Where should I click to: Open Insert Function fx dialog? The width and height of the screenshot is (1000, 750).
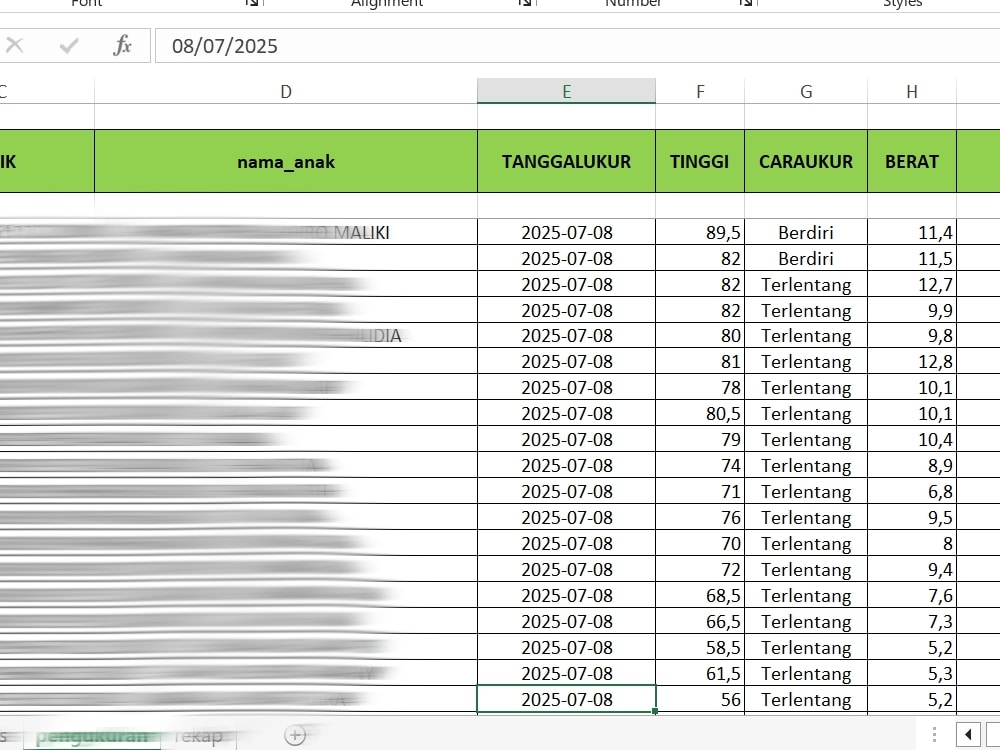coord(122,45)
